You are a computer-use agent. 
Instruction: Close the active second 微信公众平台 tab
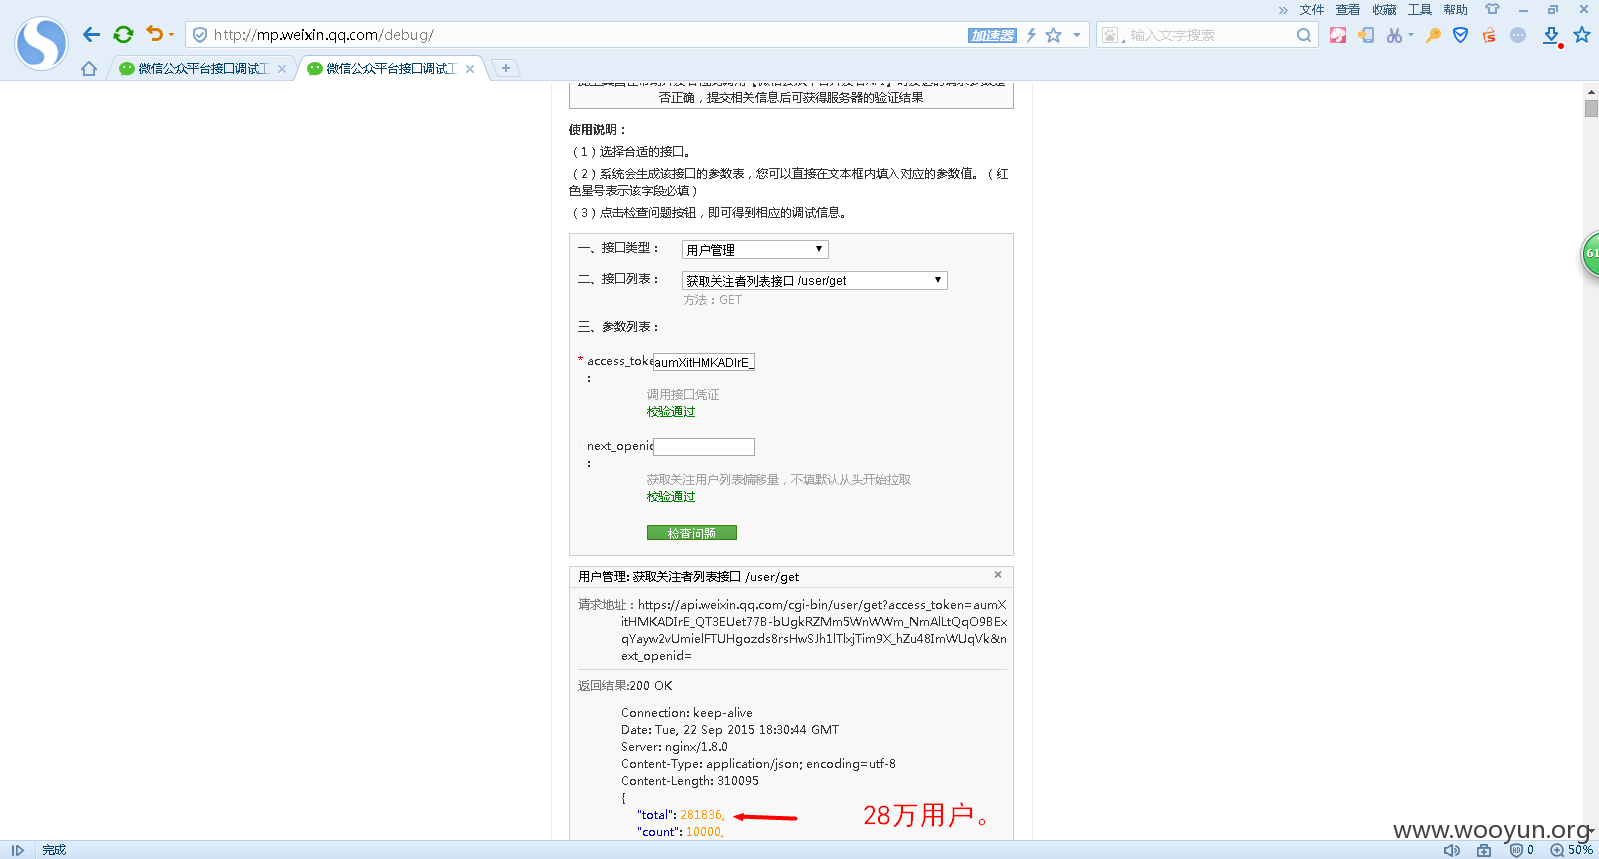pos(470,69)
